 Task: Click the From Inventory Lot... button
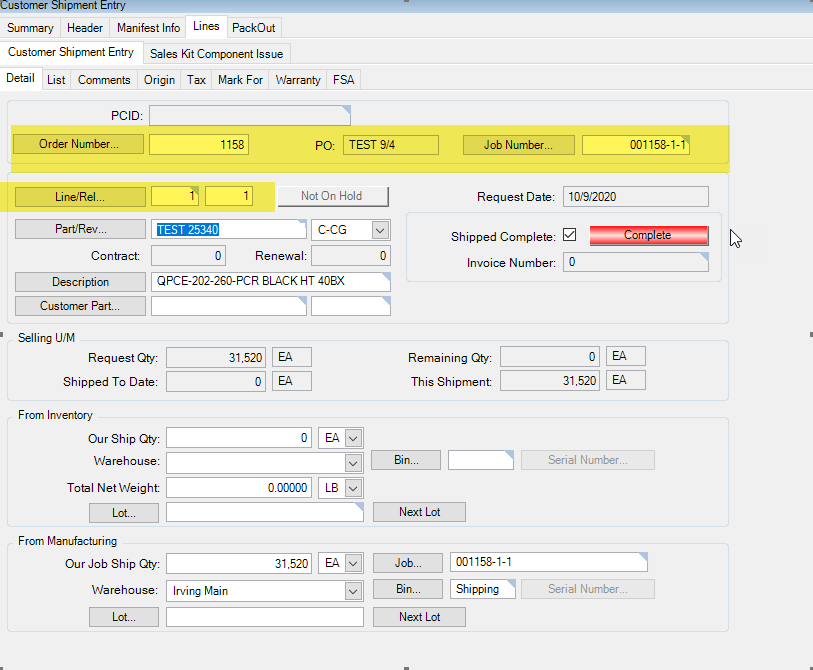(124, 513)
